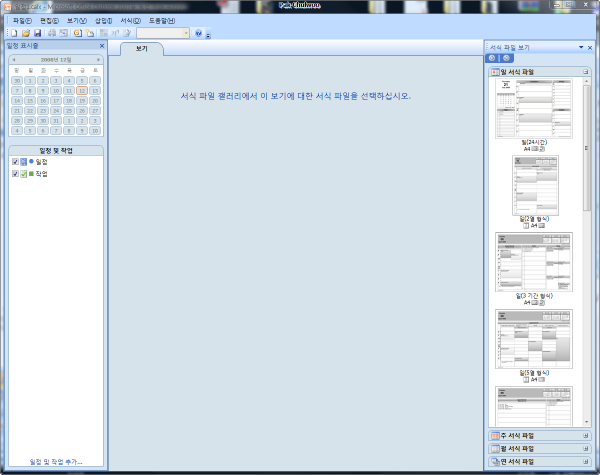Click the 일정 표시줄 panel title

23,46
